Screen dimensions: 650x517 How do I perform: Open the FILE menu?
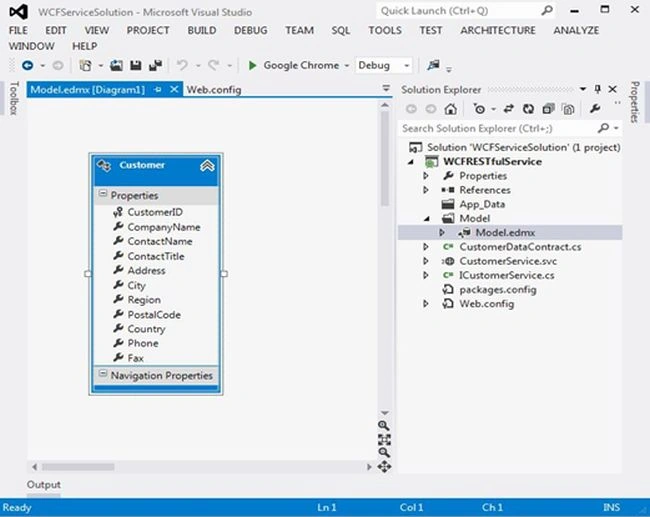(x=18, y=30)
